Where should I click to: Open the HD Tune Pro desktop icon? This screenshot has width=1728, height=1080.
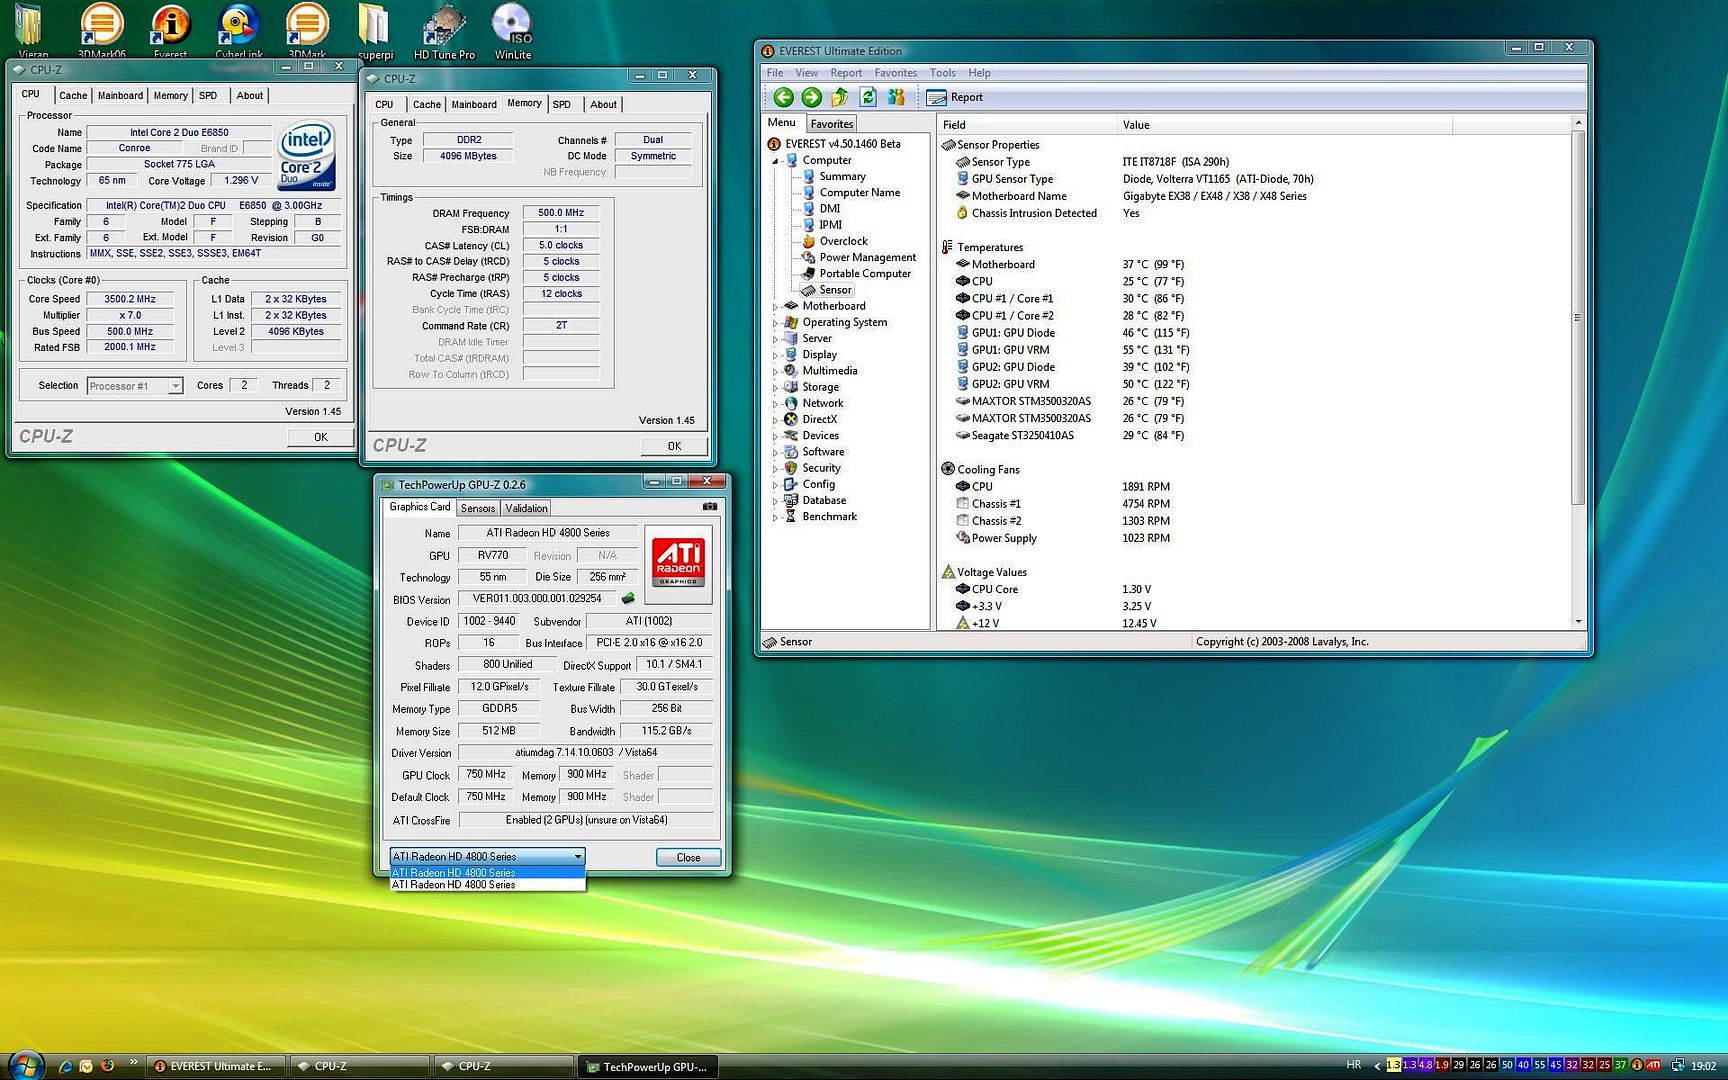(x=444, y=30)
